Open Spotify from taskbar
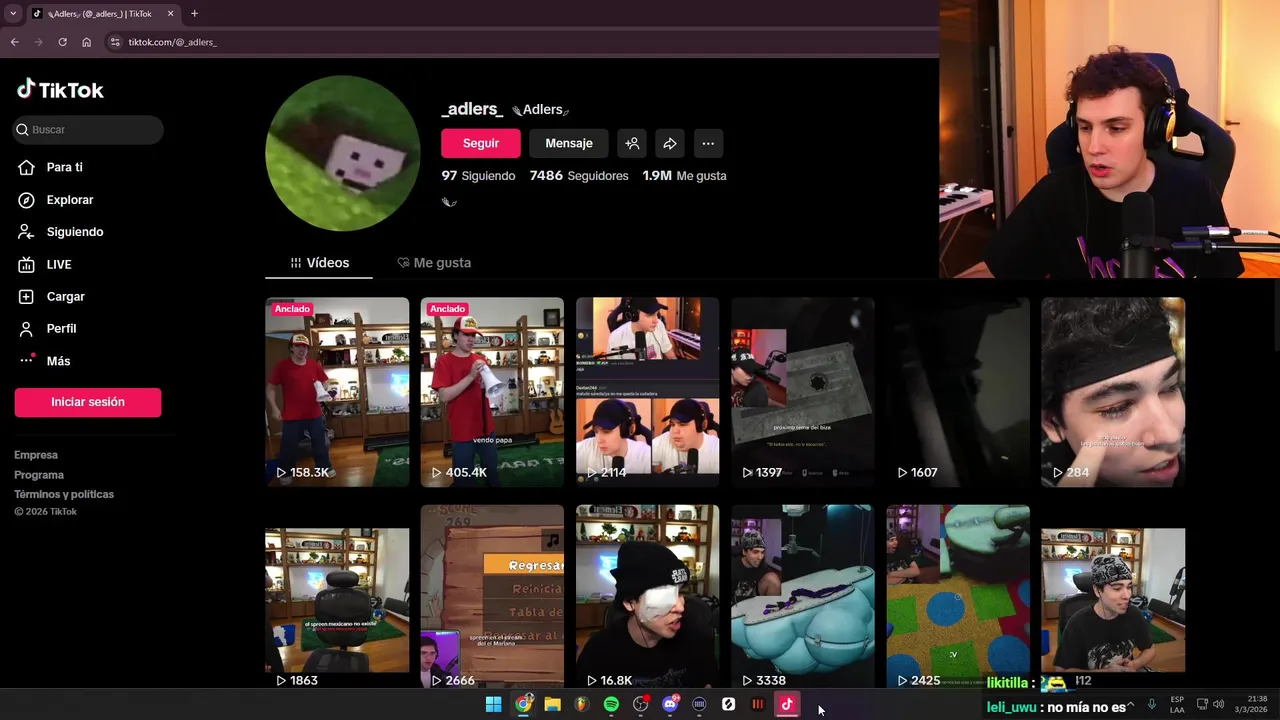Screen dimensions: 1280x720 (x=611, y=704)
